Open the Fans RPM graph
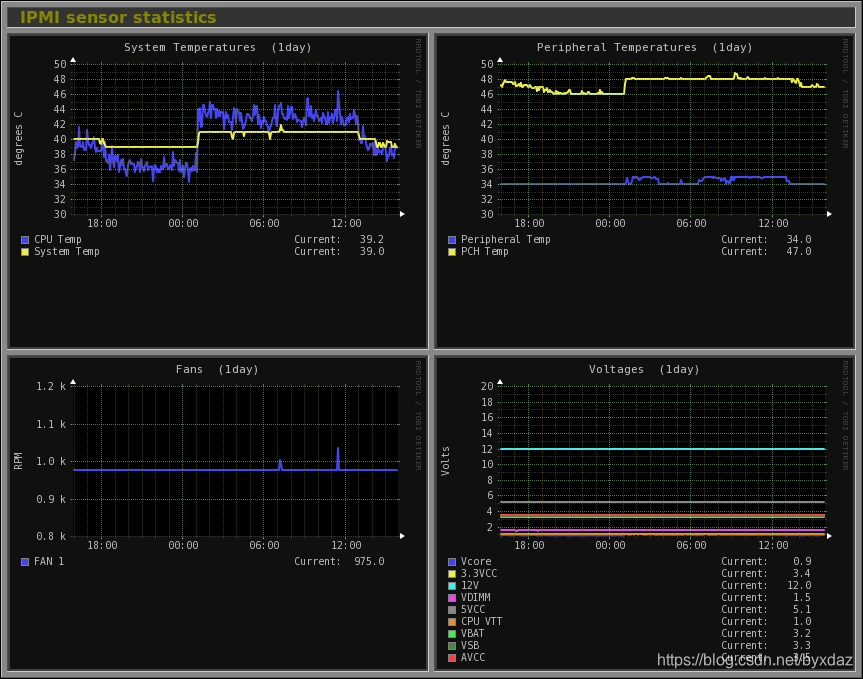 tap(218, 513)
